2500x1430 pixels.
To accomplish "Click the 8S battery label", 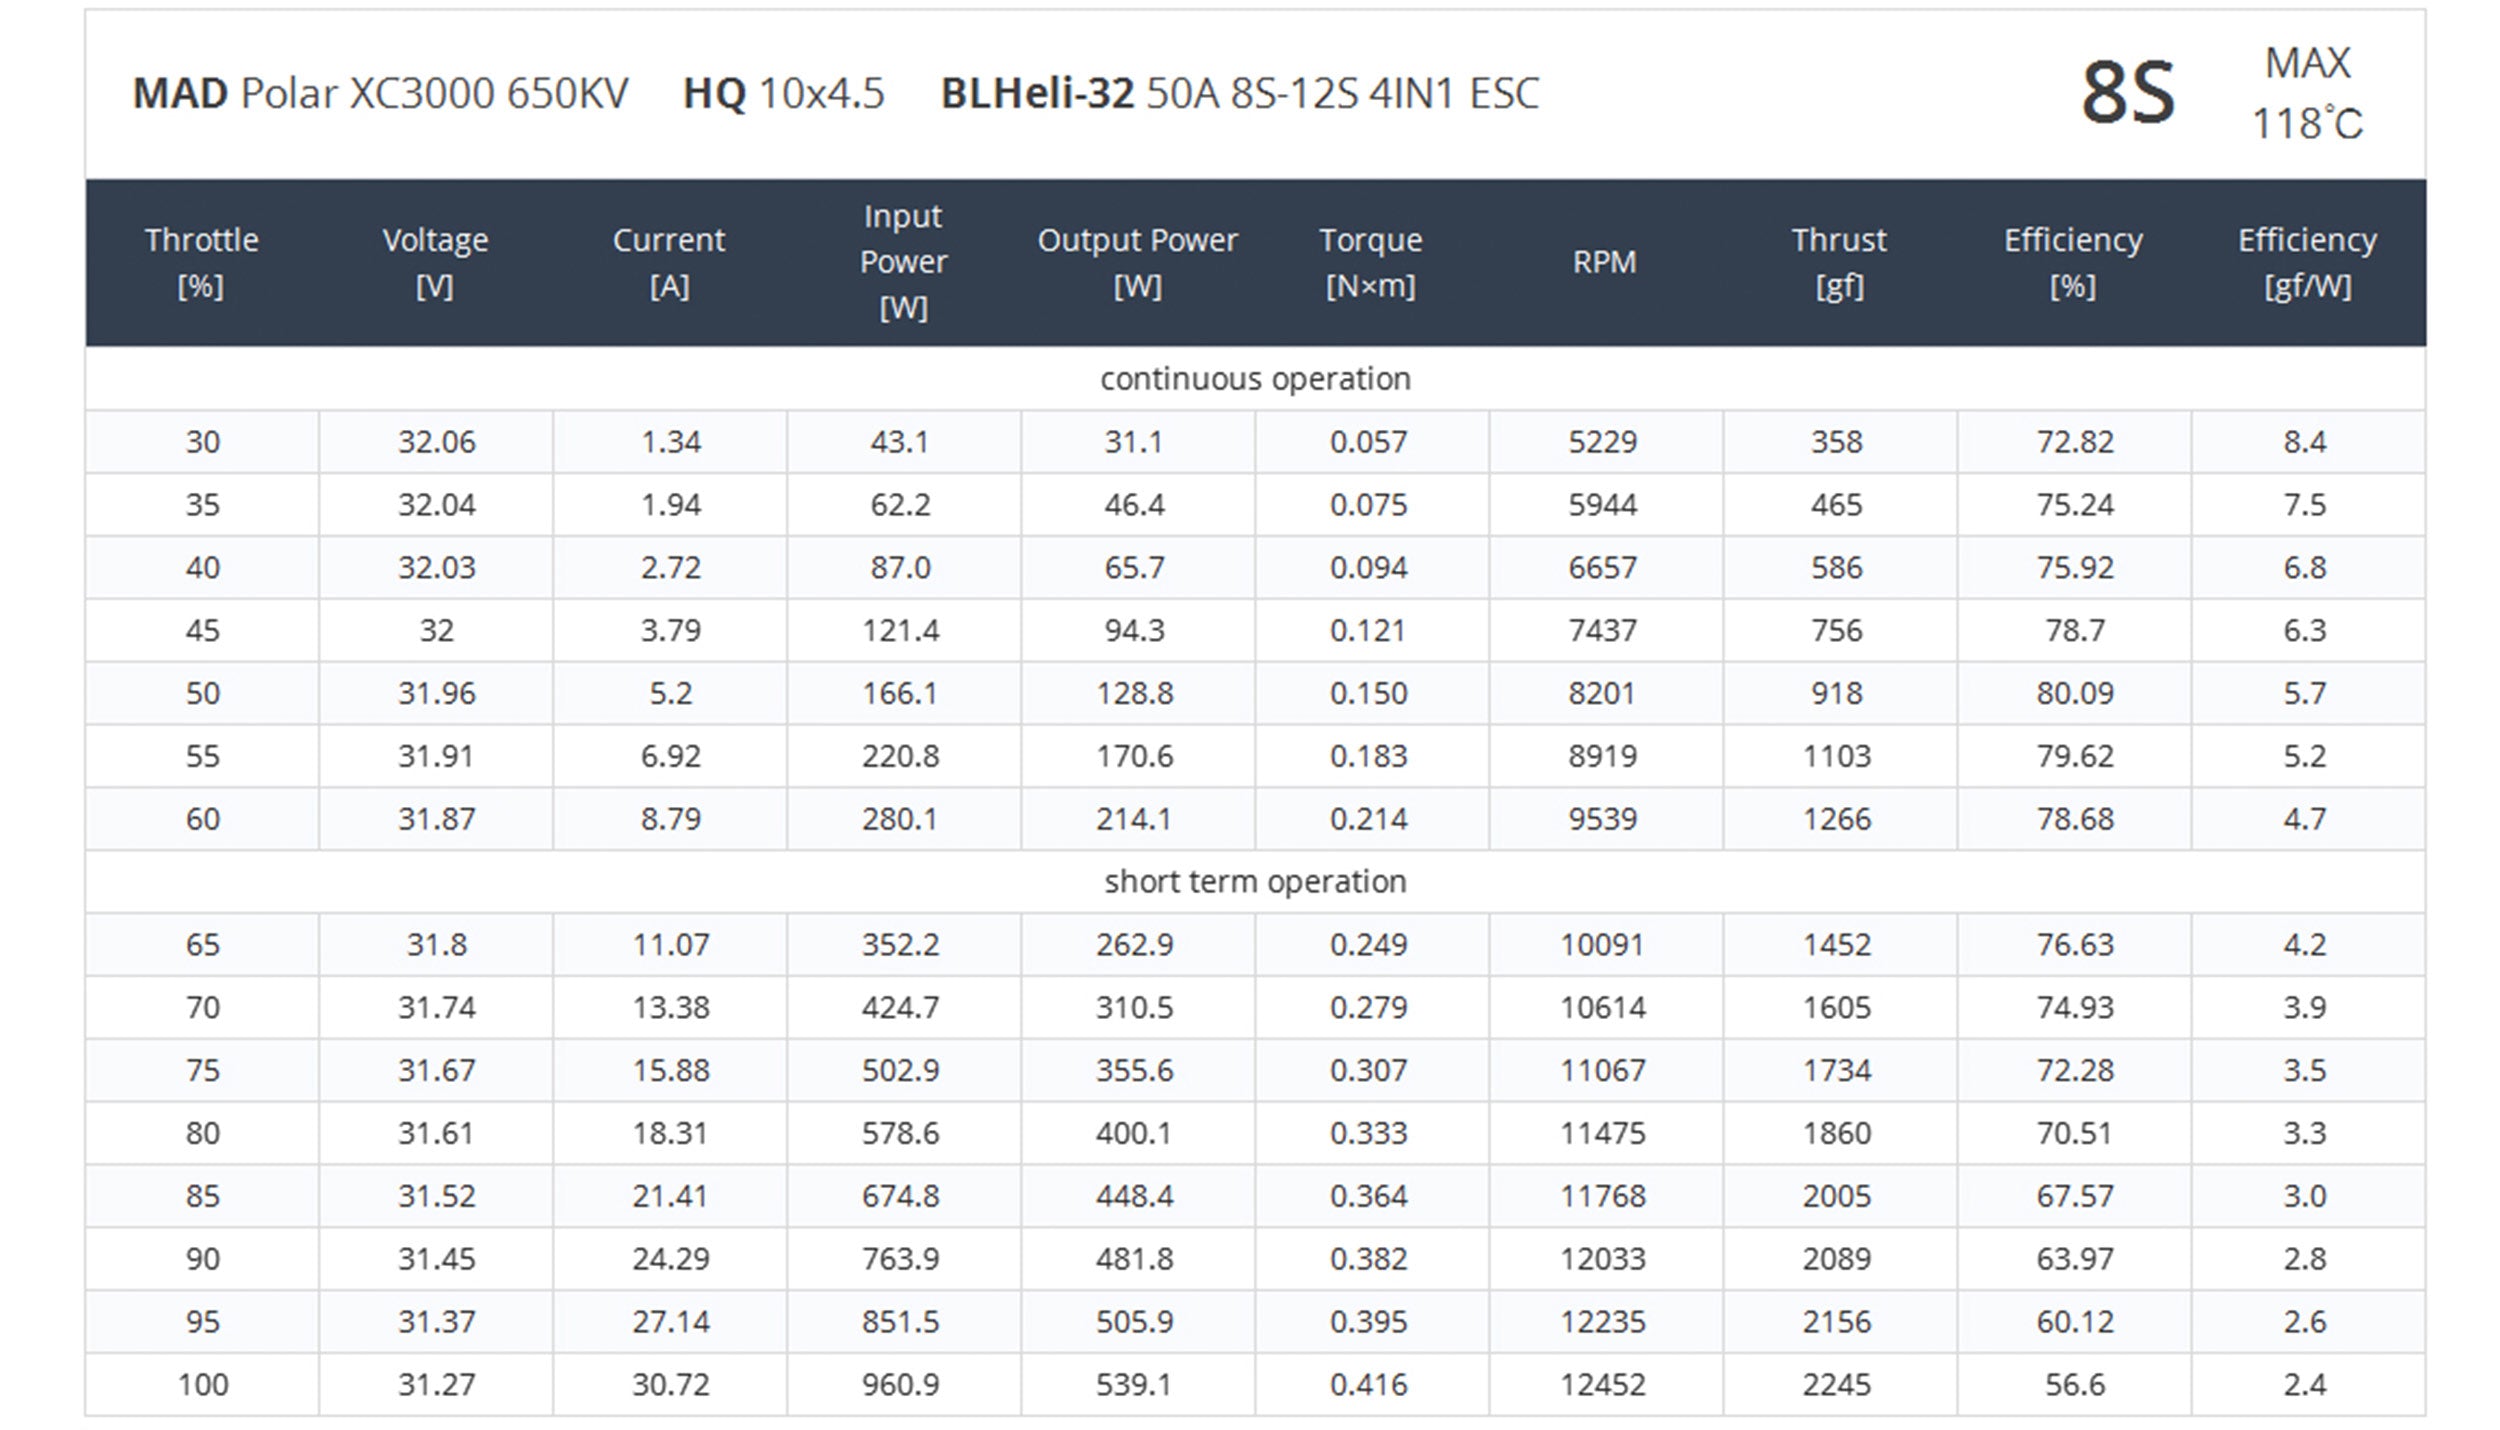I will 2128,94.
